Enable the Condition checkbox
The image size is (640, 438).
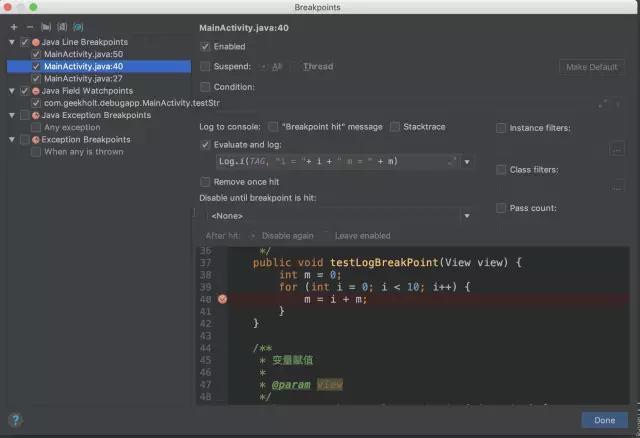(x=205, y=87)
